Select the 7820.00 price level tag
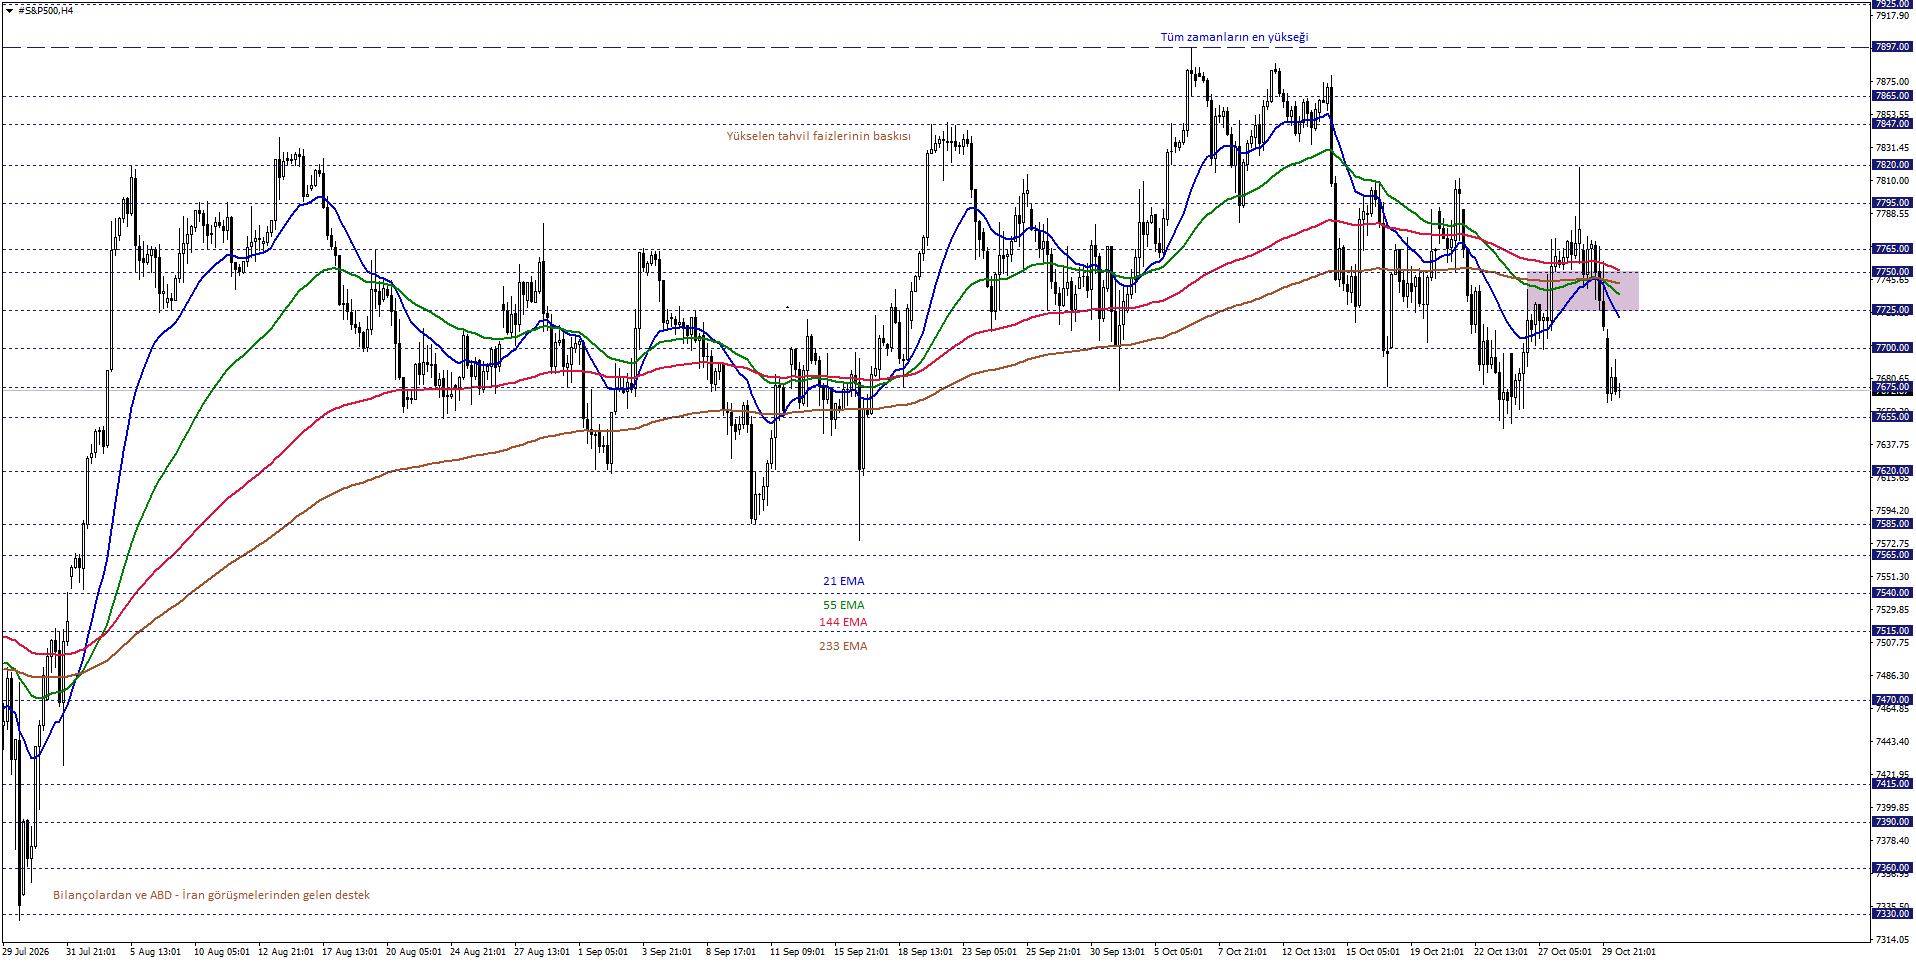 point(1892,165)
